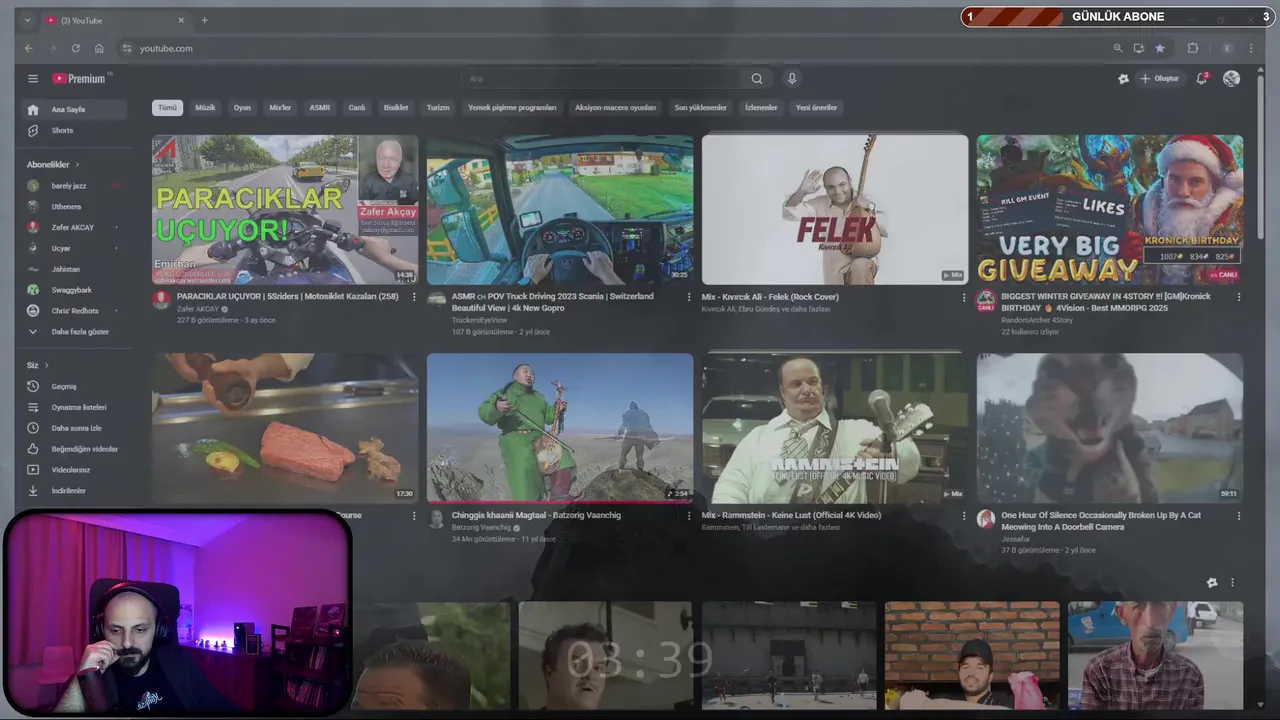
Task: Start voice search with microphone icon
Action: pos(792,79)
